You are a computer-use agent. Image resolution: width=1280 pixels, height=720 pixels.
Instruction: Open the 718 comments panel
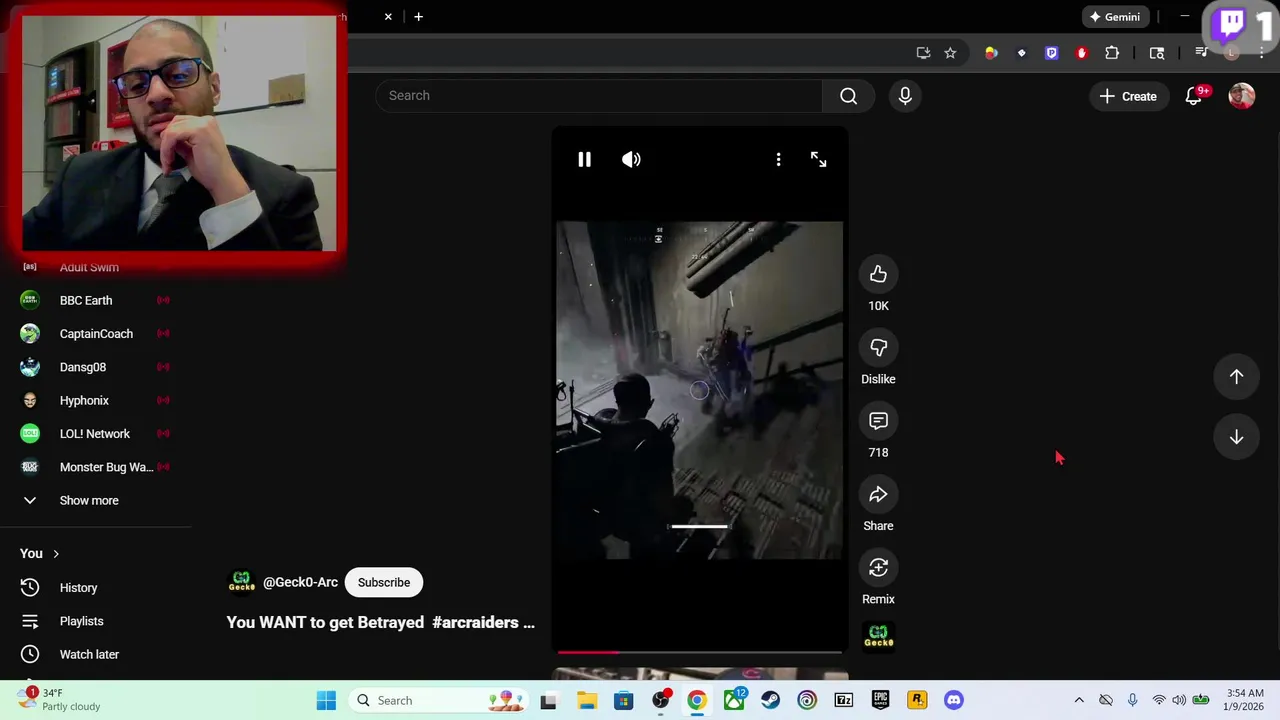click(x=878, y=421)
